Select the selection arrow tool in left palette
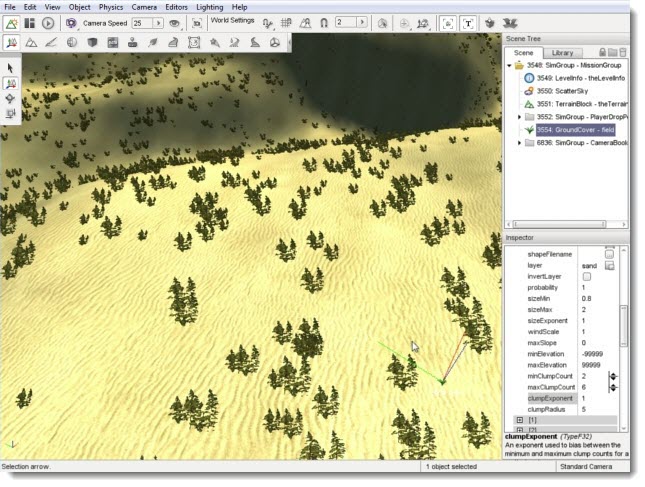The width and height of the screenshot is (645, 487). tap(11, 68)
